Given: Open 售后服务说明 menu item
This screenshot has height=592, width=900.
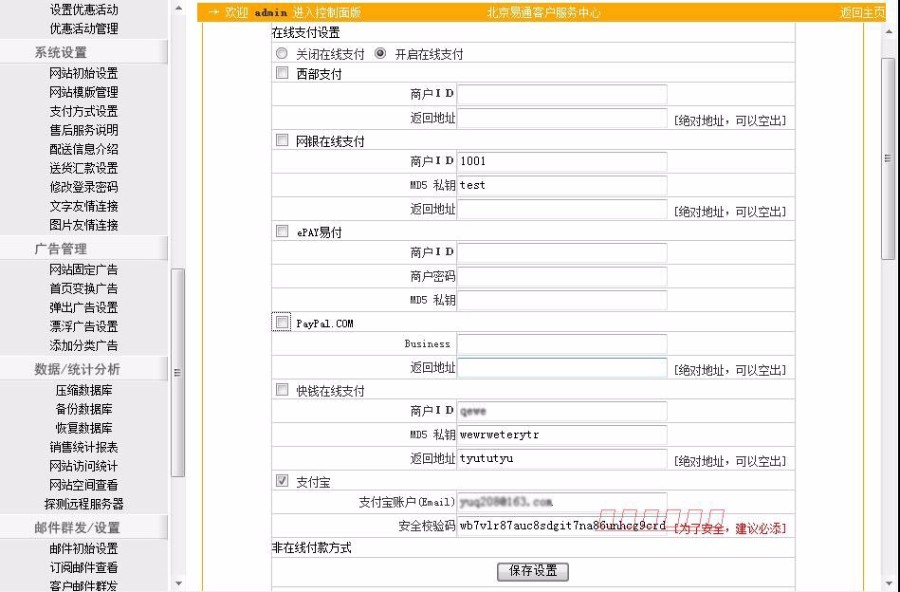Looking at the screenshot, I should [84, 130].
